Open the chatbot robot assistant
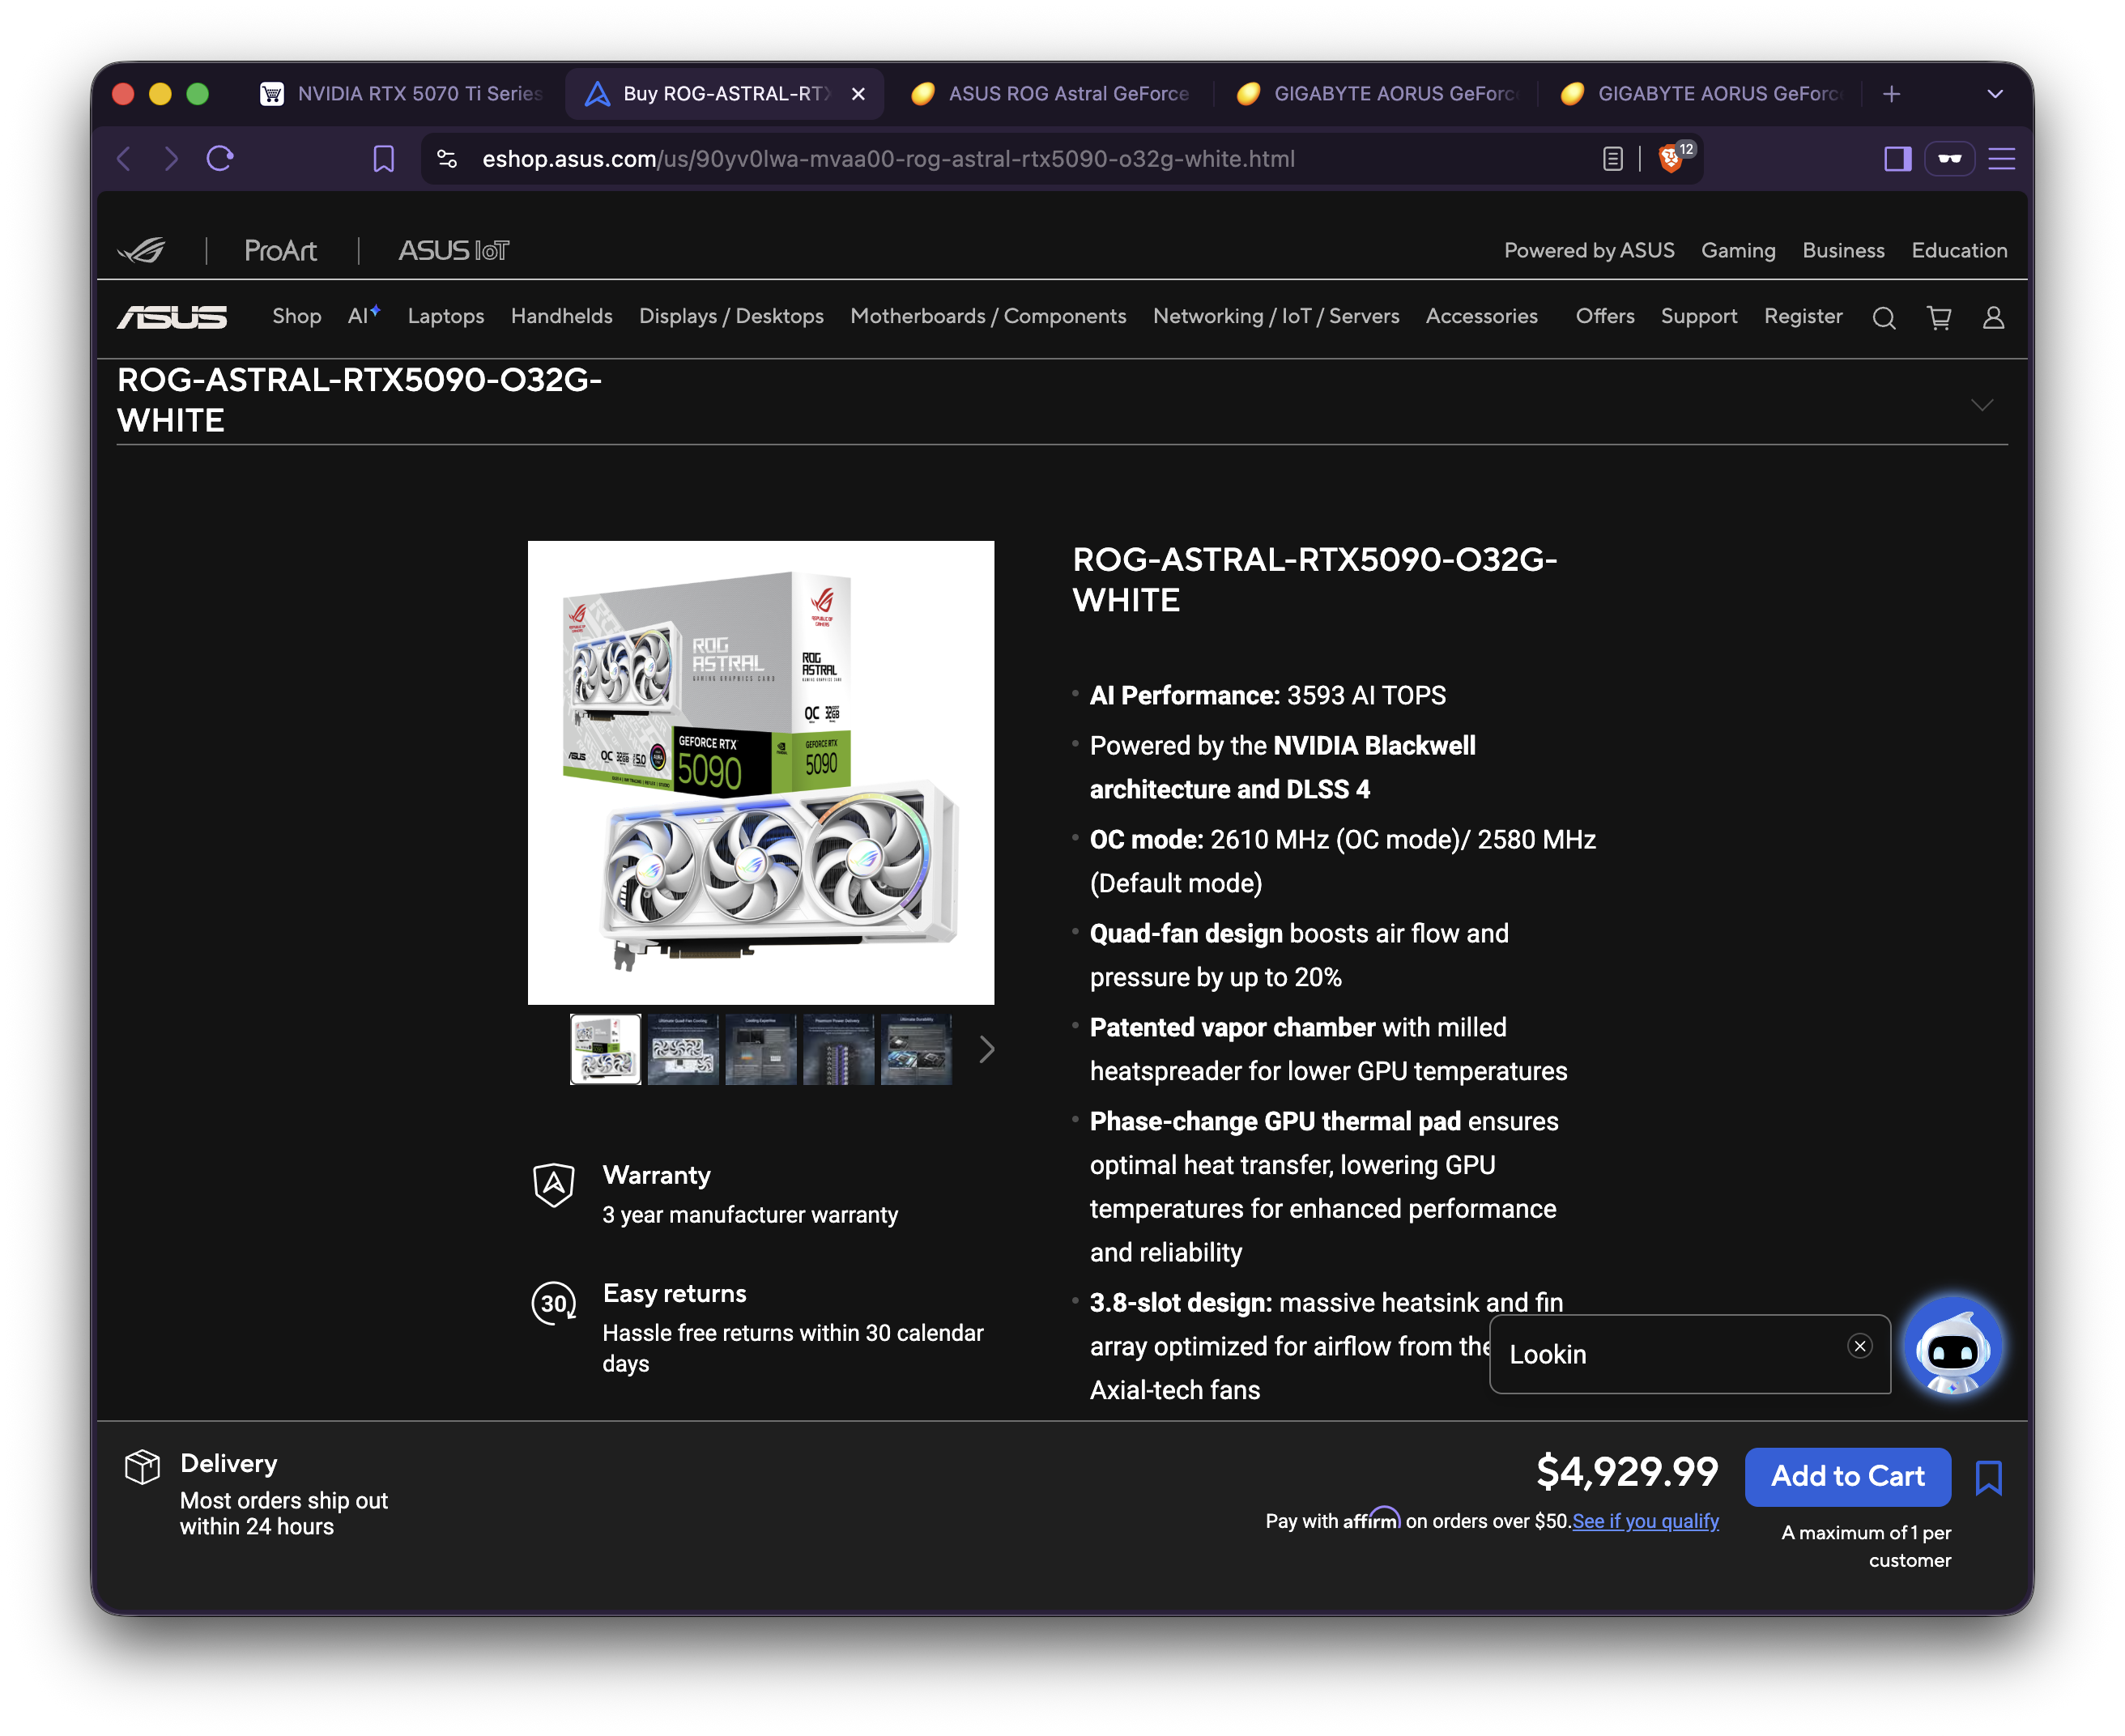Image resolution: width=2125 pixels, height=1736 pixels. pos(1952,1346)
